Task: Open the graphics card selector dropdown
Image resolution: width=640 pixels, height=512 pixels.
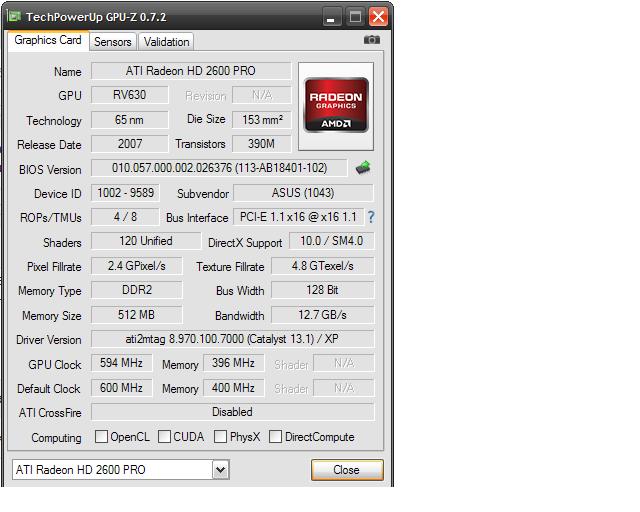Action: (x=220, y=470)
